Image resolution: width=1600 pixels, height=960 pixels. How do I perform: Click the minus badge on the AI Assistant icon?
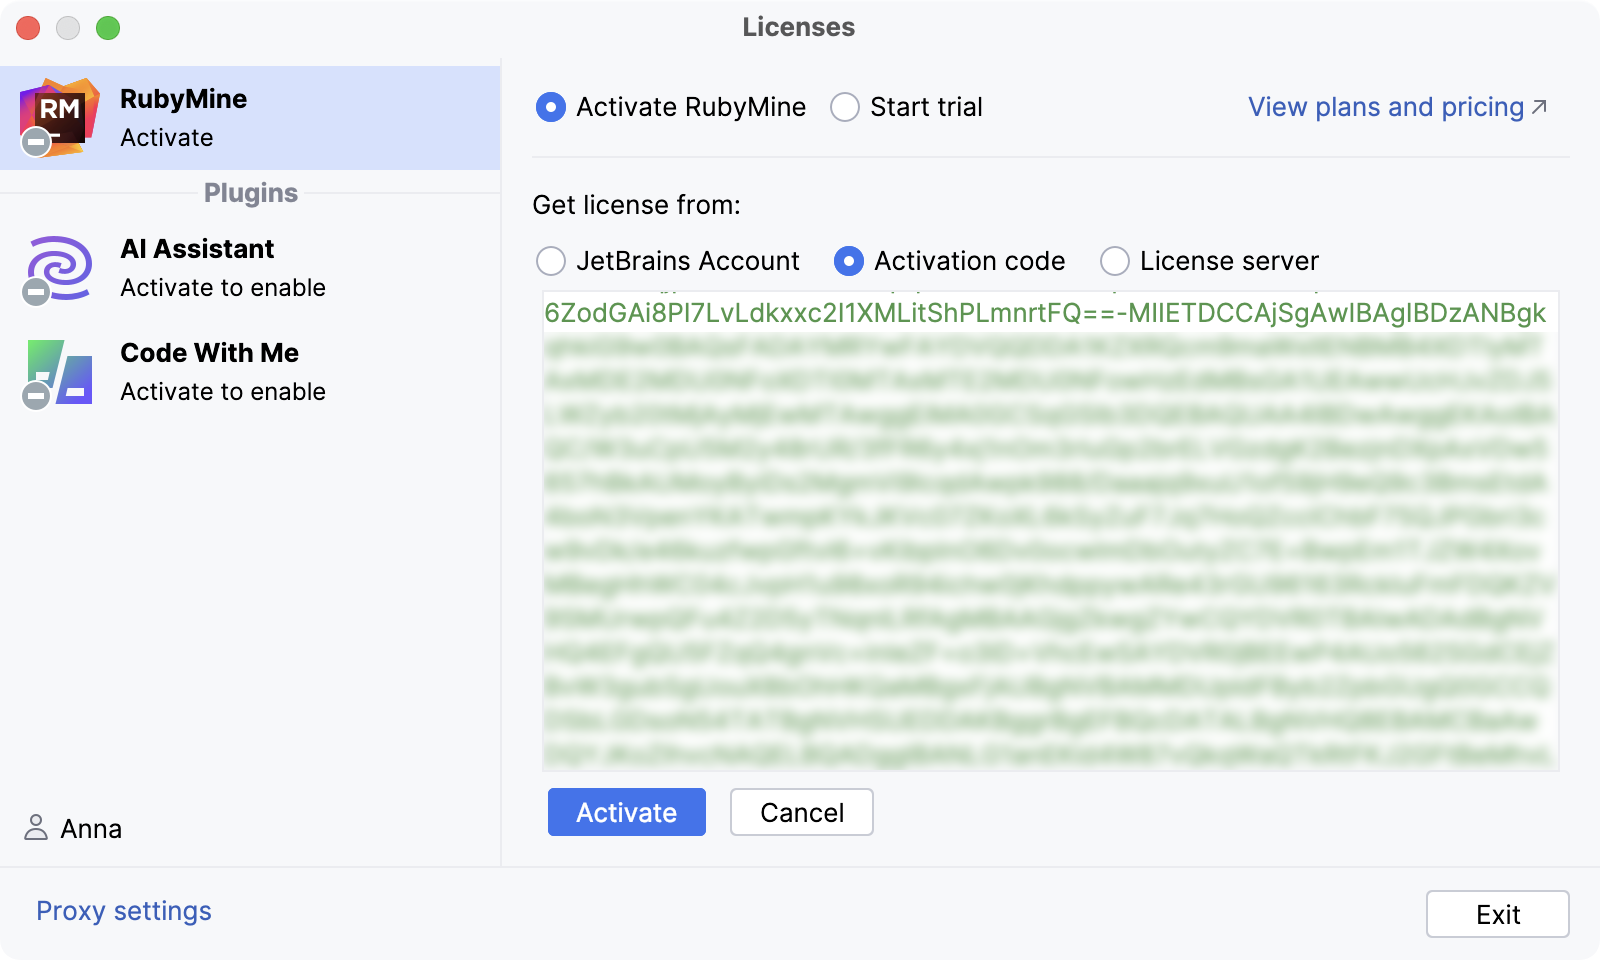click(x=36, y=294)
